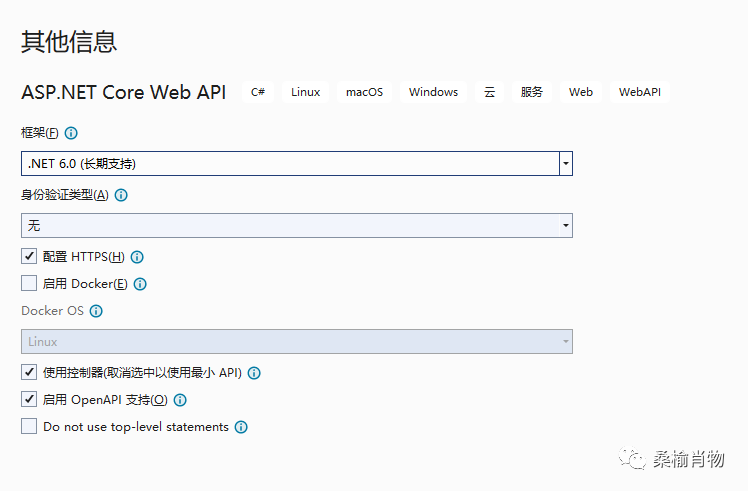Click the info icon beside 启用 Docker(E)
Screen dimensions: 748x491
140,284
